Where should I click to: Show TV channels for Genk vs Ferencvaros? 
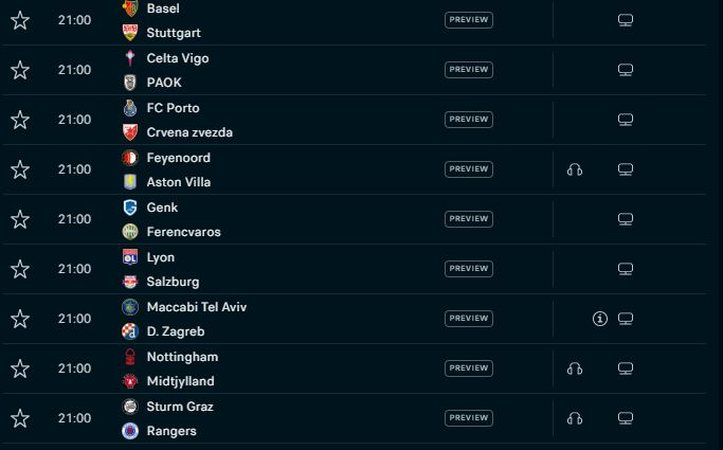coord(625,219)
